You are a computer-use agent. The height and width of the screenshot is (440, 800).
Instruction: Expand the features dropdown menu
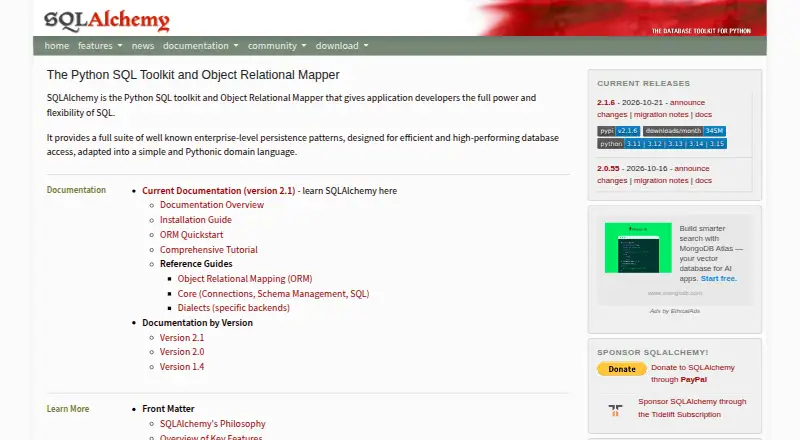pyautogui.click(x=100, y=45)
